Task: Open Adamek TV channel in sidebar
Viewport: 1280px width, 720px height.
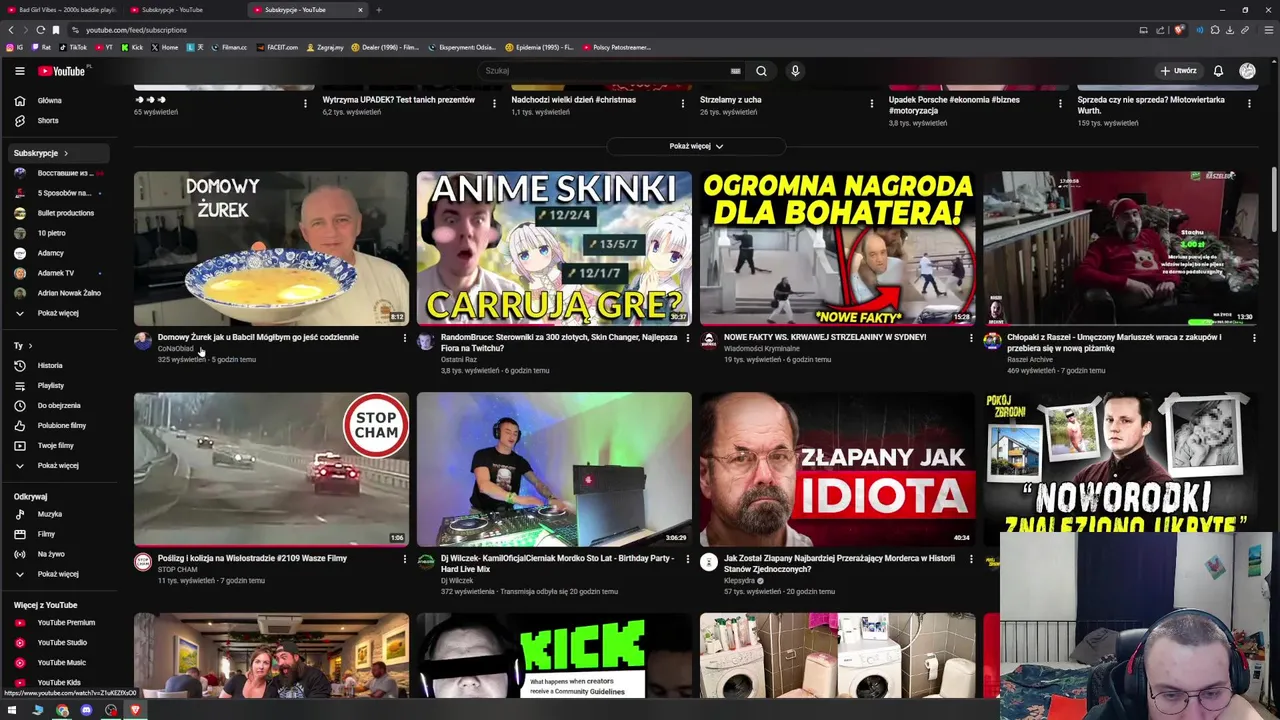Action: pyautogui.click(x=60, y=273)
